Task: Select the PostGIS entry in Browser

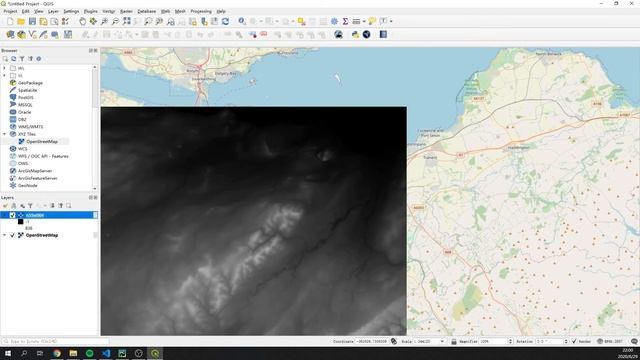Action: click(x=25, y=98)
